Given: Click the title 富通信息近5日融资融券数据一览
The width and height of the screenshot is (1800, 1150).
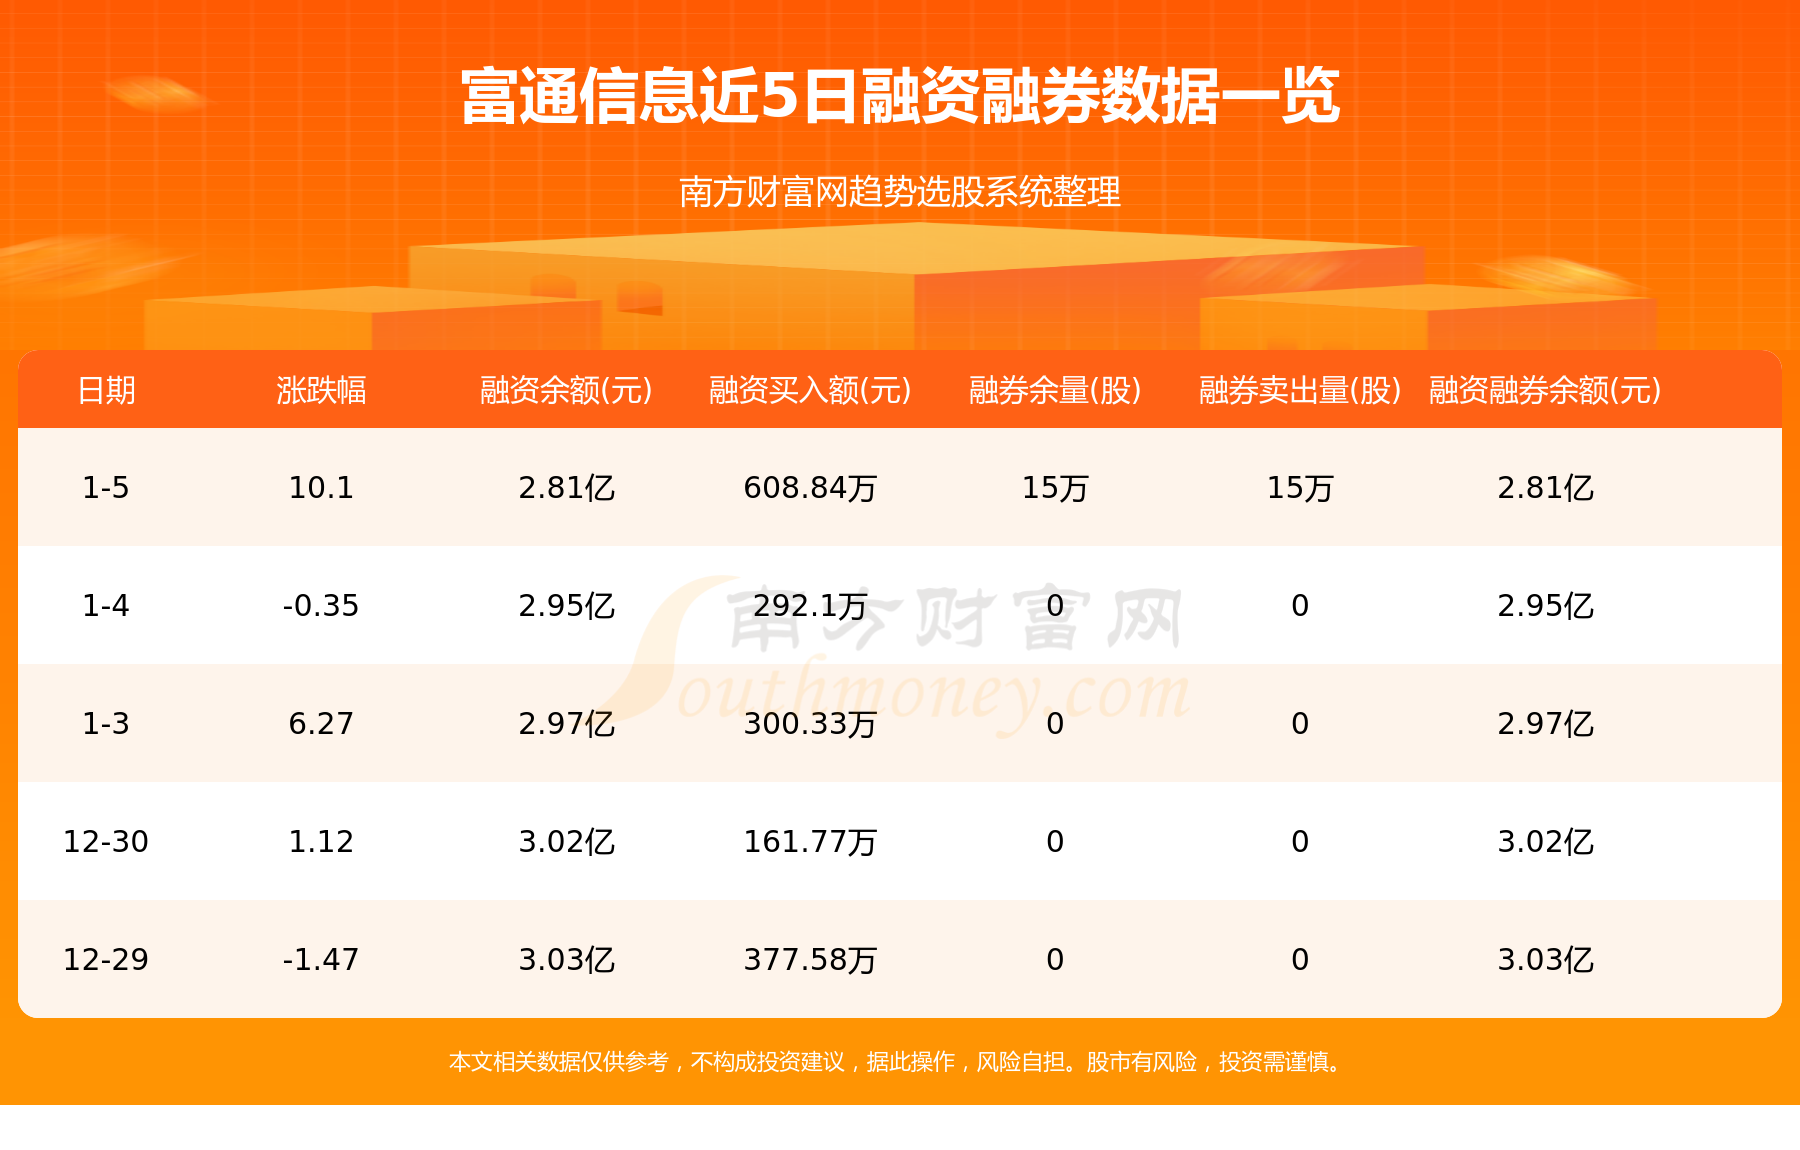Looking at the screenshot, I should (900, 97).
